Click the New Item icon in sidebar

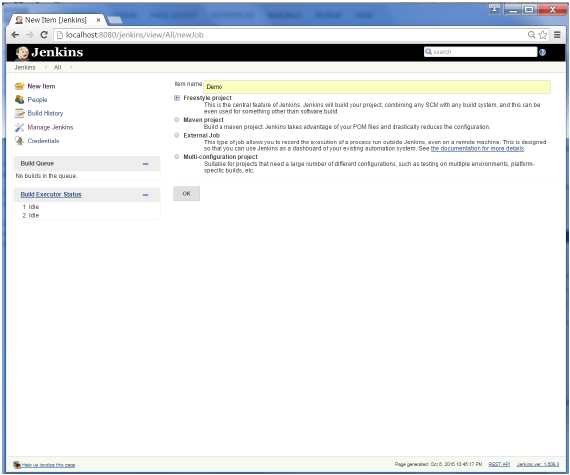pos(19,86)
